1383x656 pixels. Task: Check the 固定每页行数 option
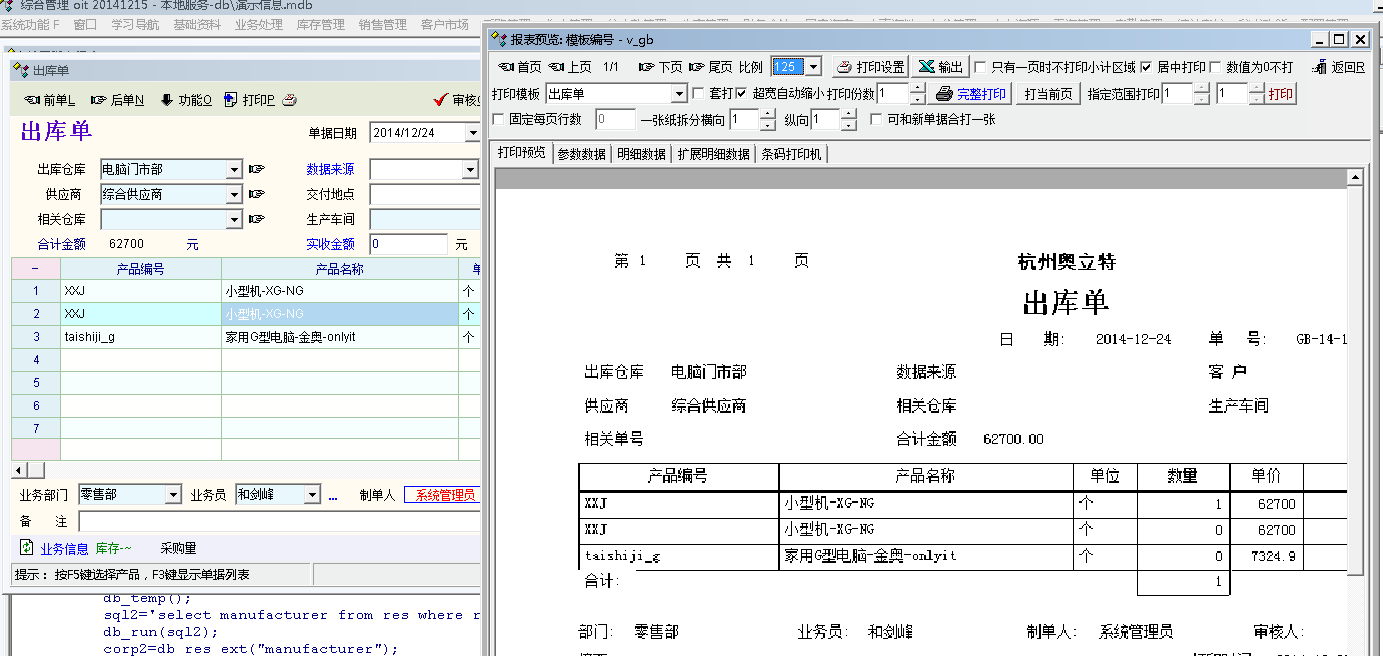pos(499,120)
